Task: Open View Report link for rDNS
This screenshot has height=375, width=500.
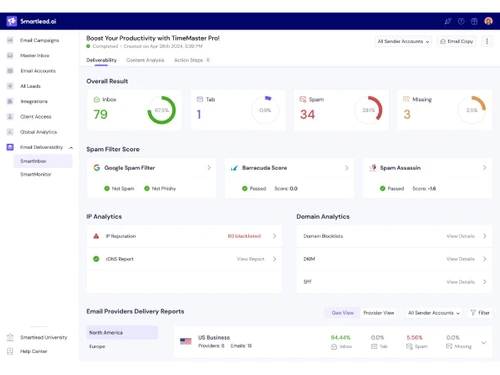Action: (250, 259)
